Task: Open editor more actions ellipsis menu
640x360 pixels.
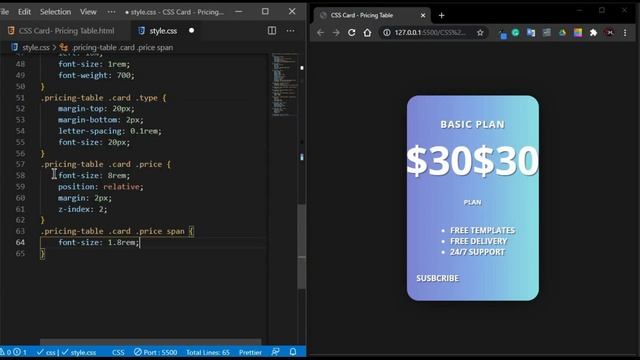Action: pyautogui.click(x=290, y=31)
